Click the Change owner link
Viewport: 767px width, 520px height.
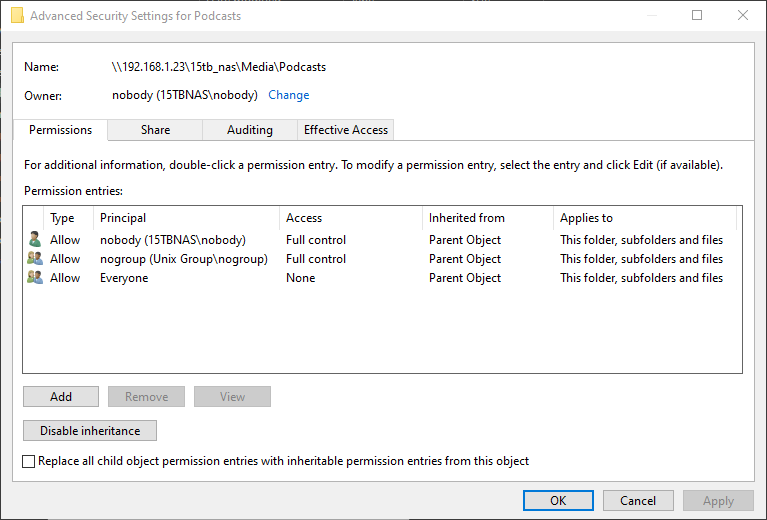point(289,95)
